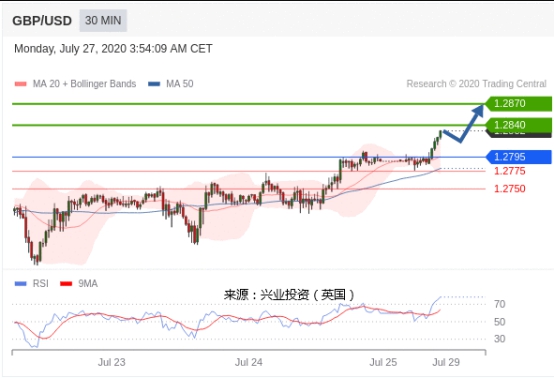The width and height of the screenshot is (554, 378).
Task: Click the source caption 来源：兴业投资（英国）
Action: 289,295
